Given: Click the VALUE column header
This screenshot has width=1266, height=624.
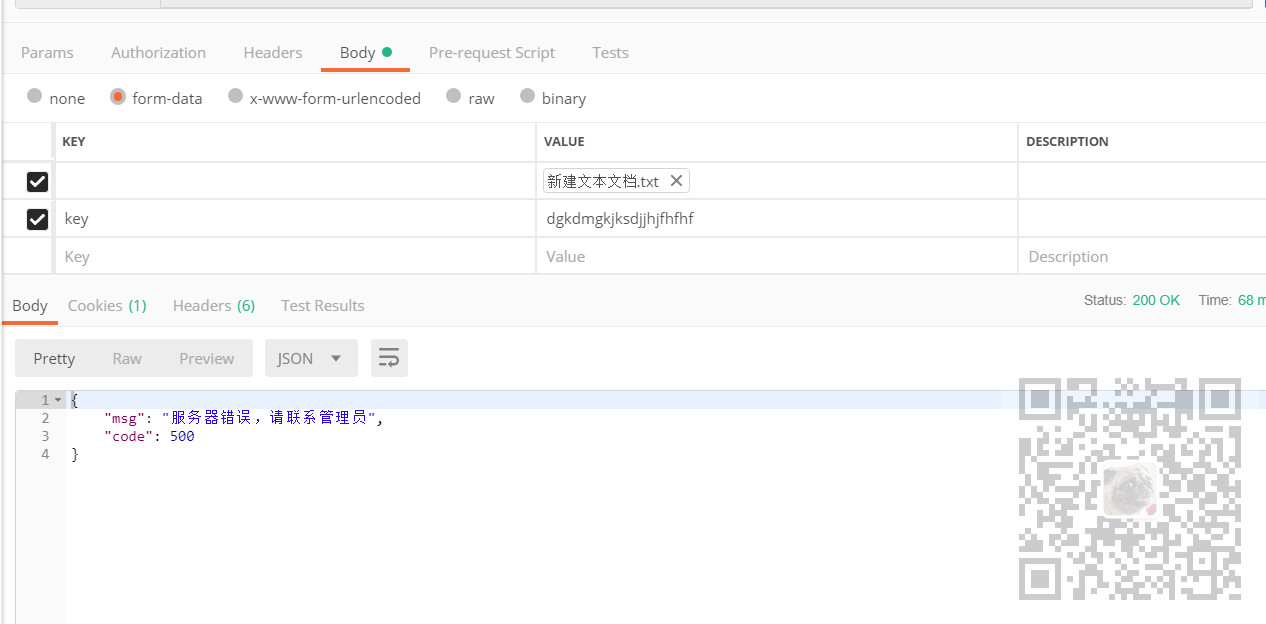Looking at the screenshot, I should [564, 141].
